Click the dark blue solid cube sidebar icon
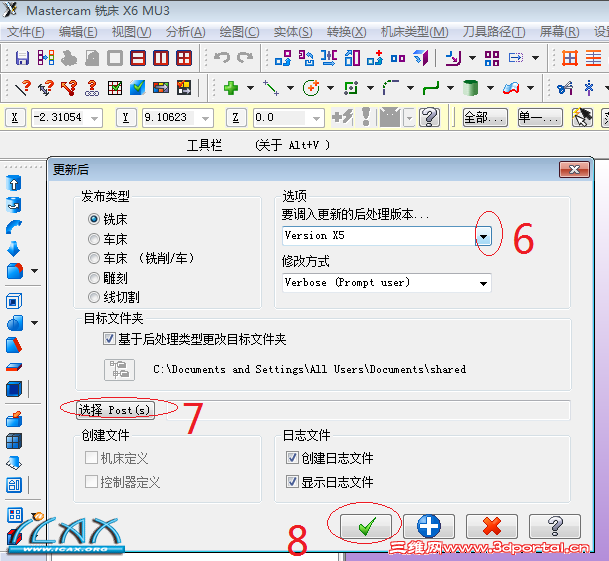This screenshot has height=561, width=609. click(14, 389)
